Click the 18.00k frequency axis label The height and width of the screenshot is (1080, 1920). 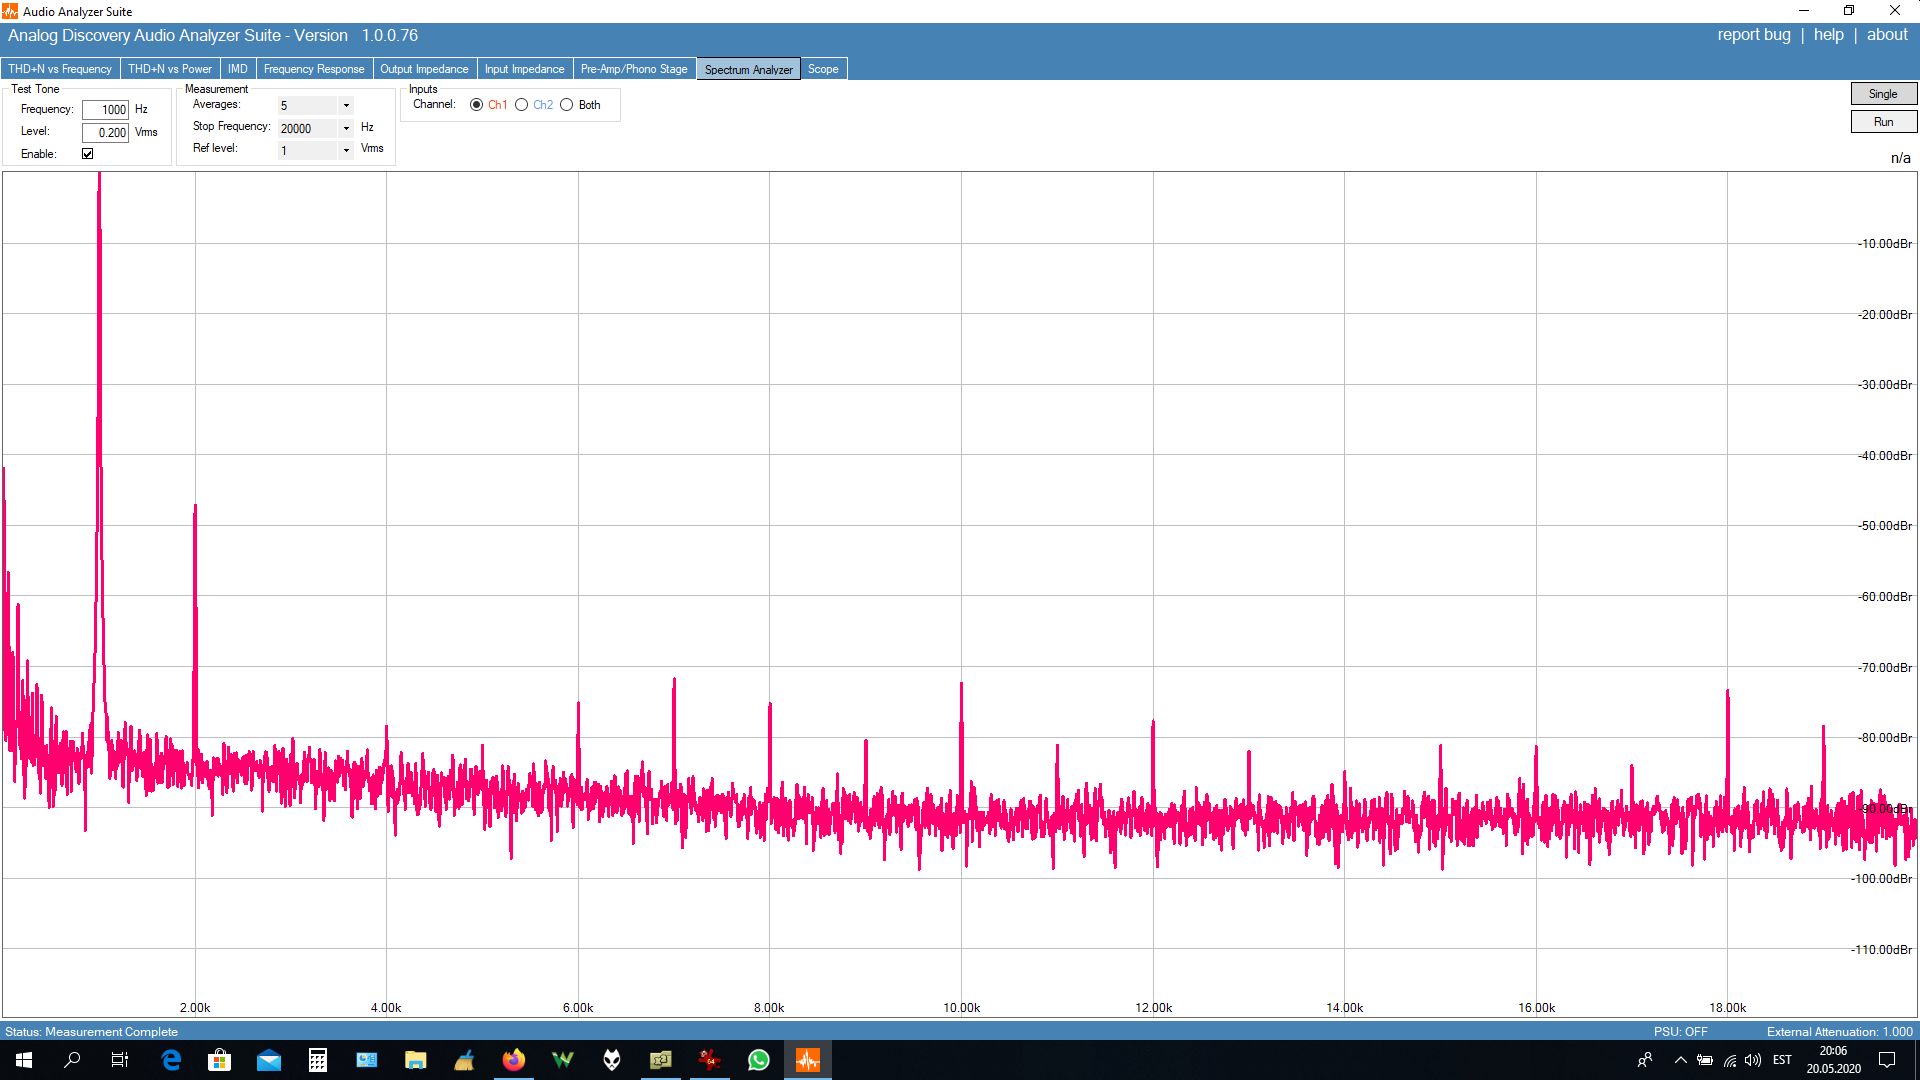[x=1727, y=1007]
